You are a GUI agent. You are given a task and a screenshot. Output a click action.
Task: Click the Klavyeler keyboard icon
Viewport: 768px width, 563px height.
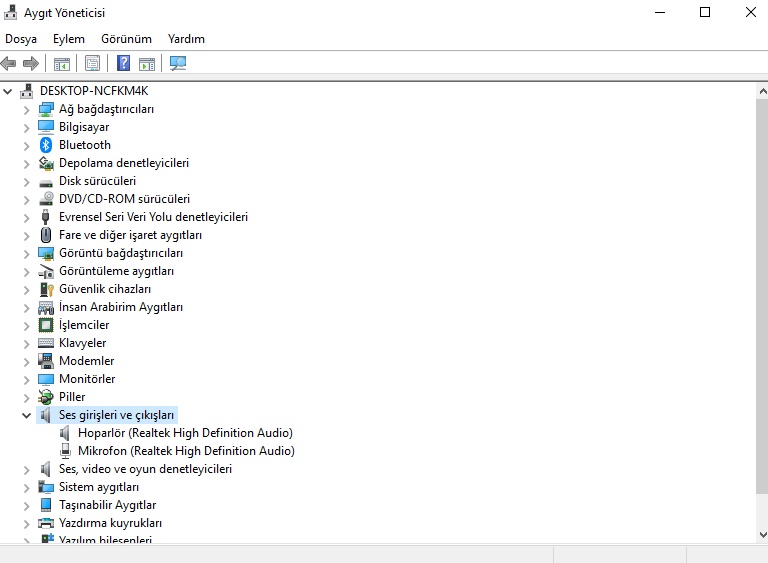tap(46, 343)
